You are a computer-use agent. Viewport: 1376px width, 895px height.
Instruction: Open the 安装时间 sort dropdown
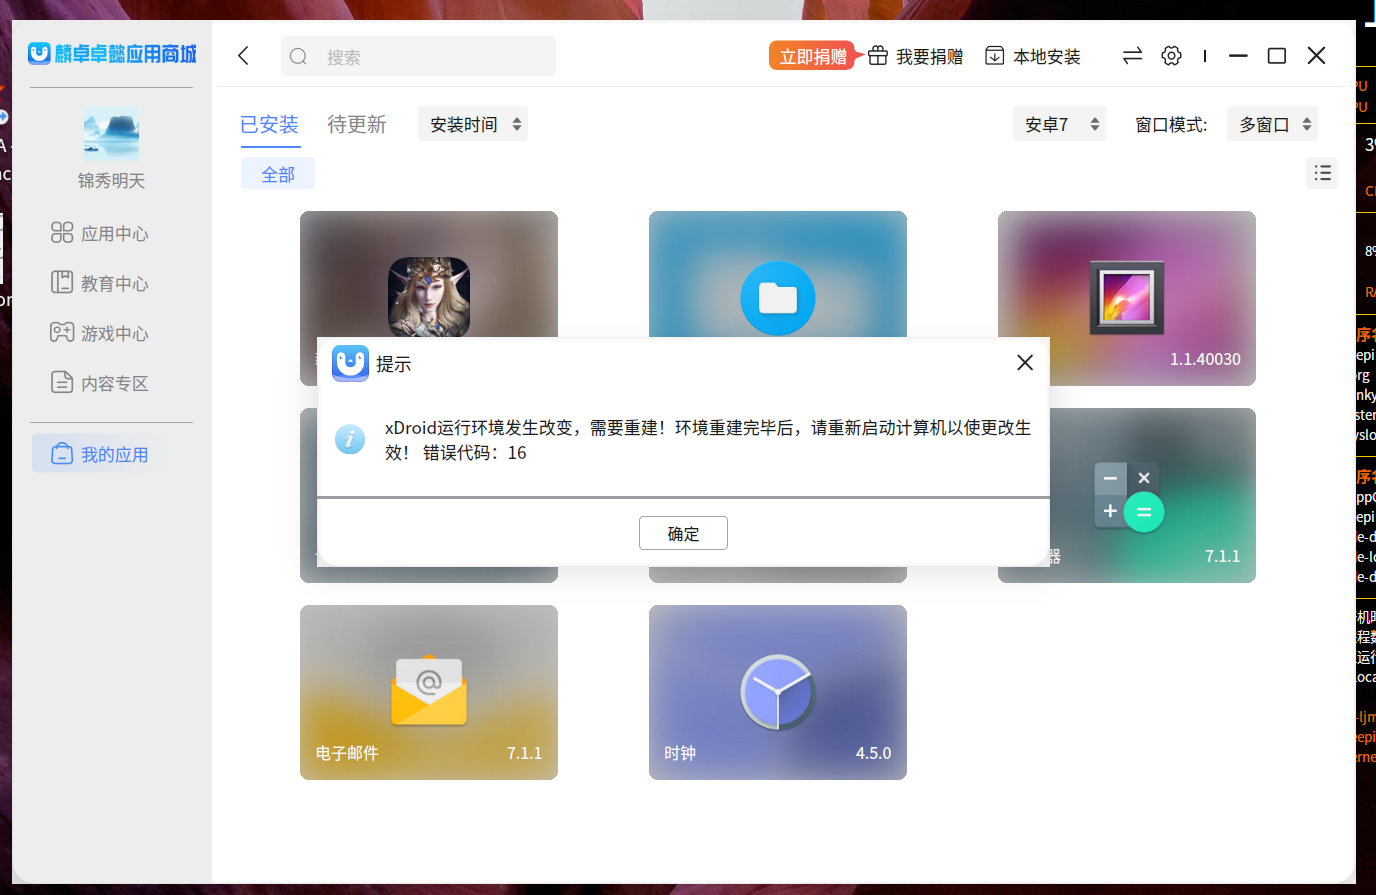pyautogui.click(x=472, y=124)
